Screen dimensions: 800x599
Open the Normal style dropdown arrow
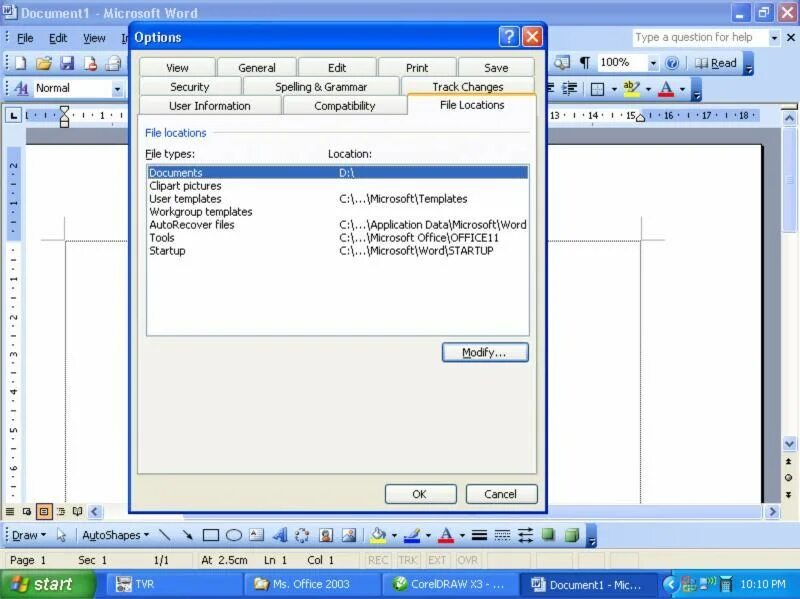click(x=117, y=89)
